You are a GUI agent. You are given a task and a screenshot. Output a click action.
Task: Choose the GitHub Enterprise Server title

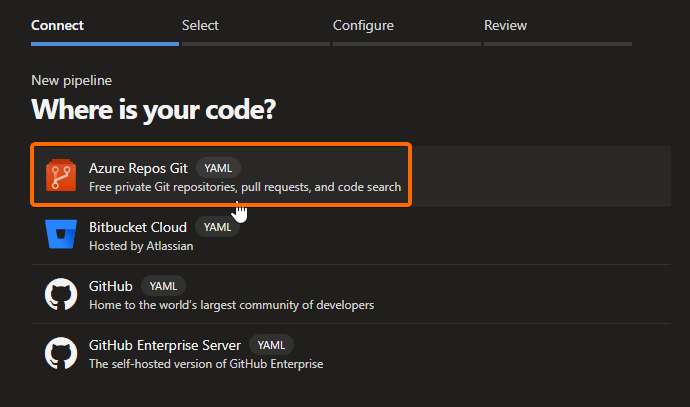point(164,345)
